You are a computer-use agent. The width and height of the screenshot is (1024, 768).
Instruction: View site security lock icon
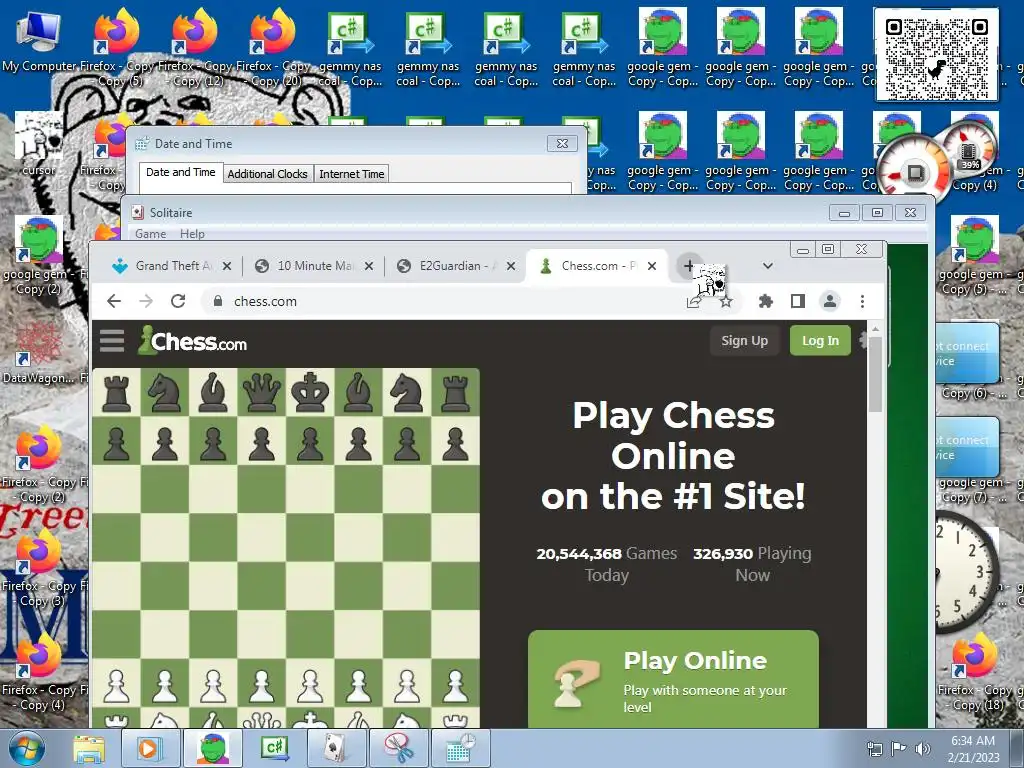[218, 301]
